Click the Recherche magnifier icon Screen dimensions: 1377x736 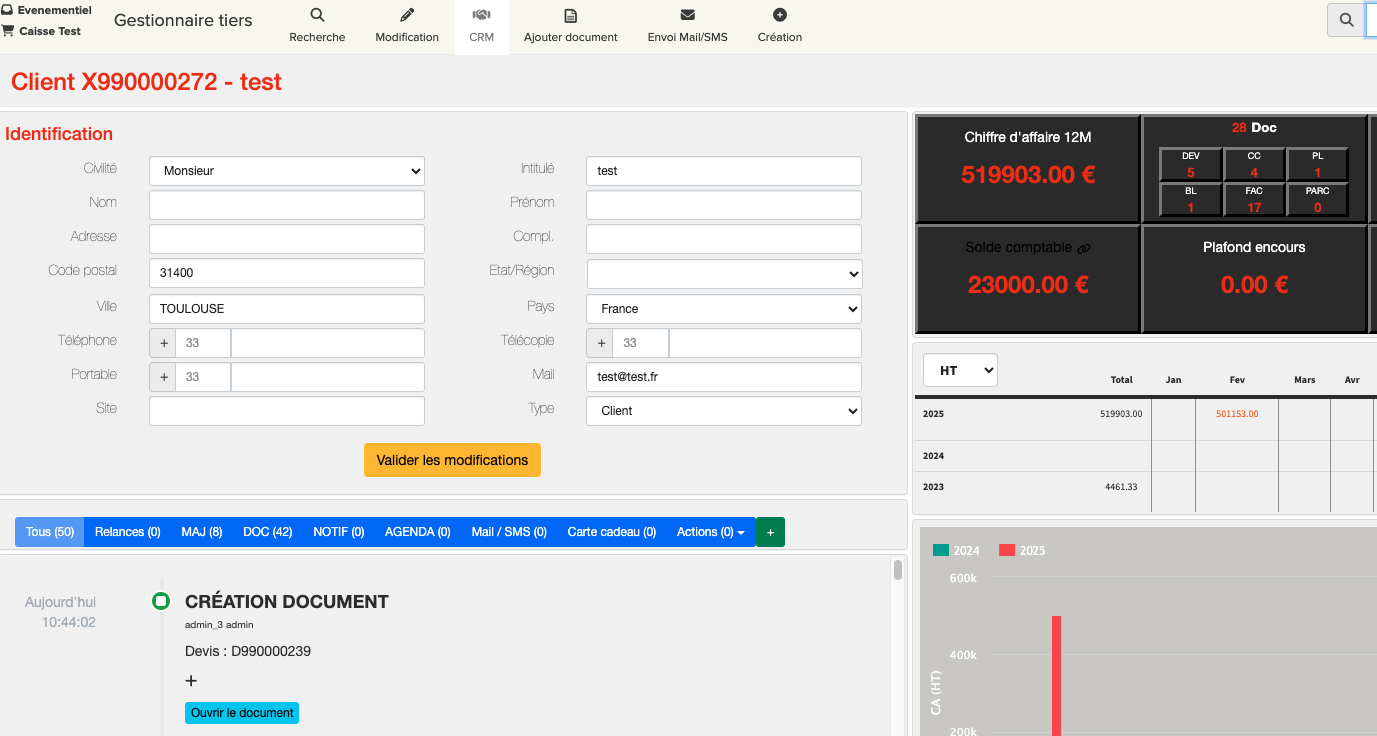pos(317,15)
